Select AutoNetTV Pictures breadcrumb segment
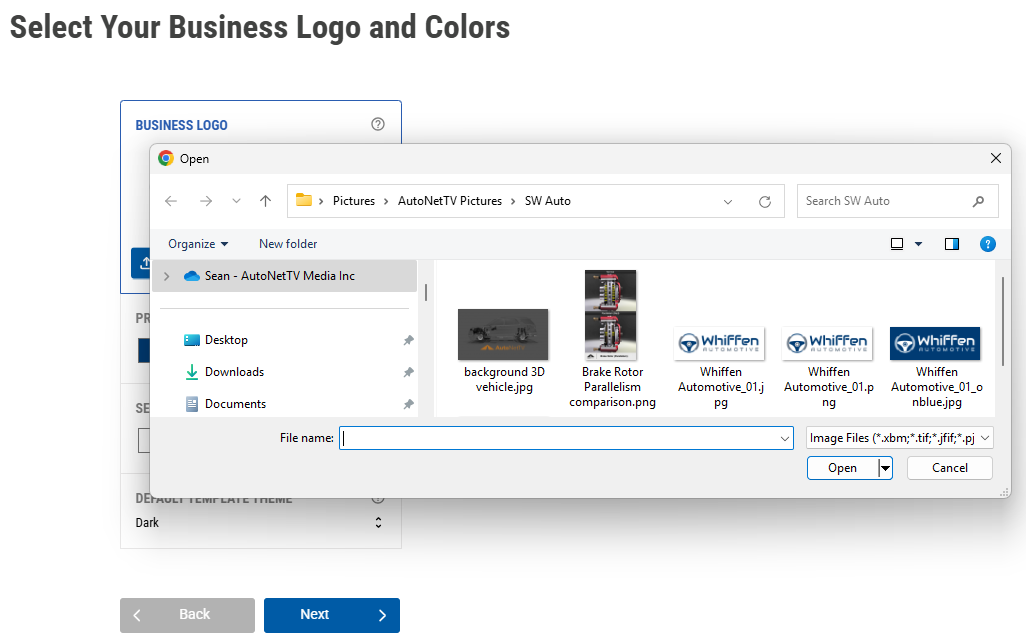This screenshot has width=1026, height=640. click(x=450, y=201)
